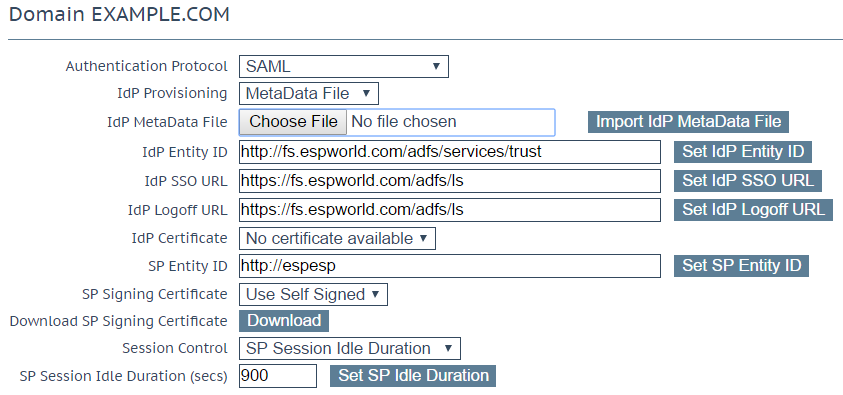The image size is (843, 395).
Task: Focus the IdP Logoff URL input field
Action: (449, 210)
